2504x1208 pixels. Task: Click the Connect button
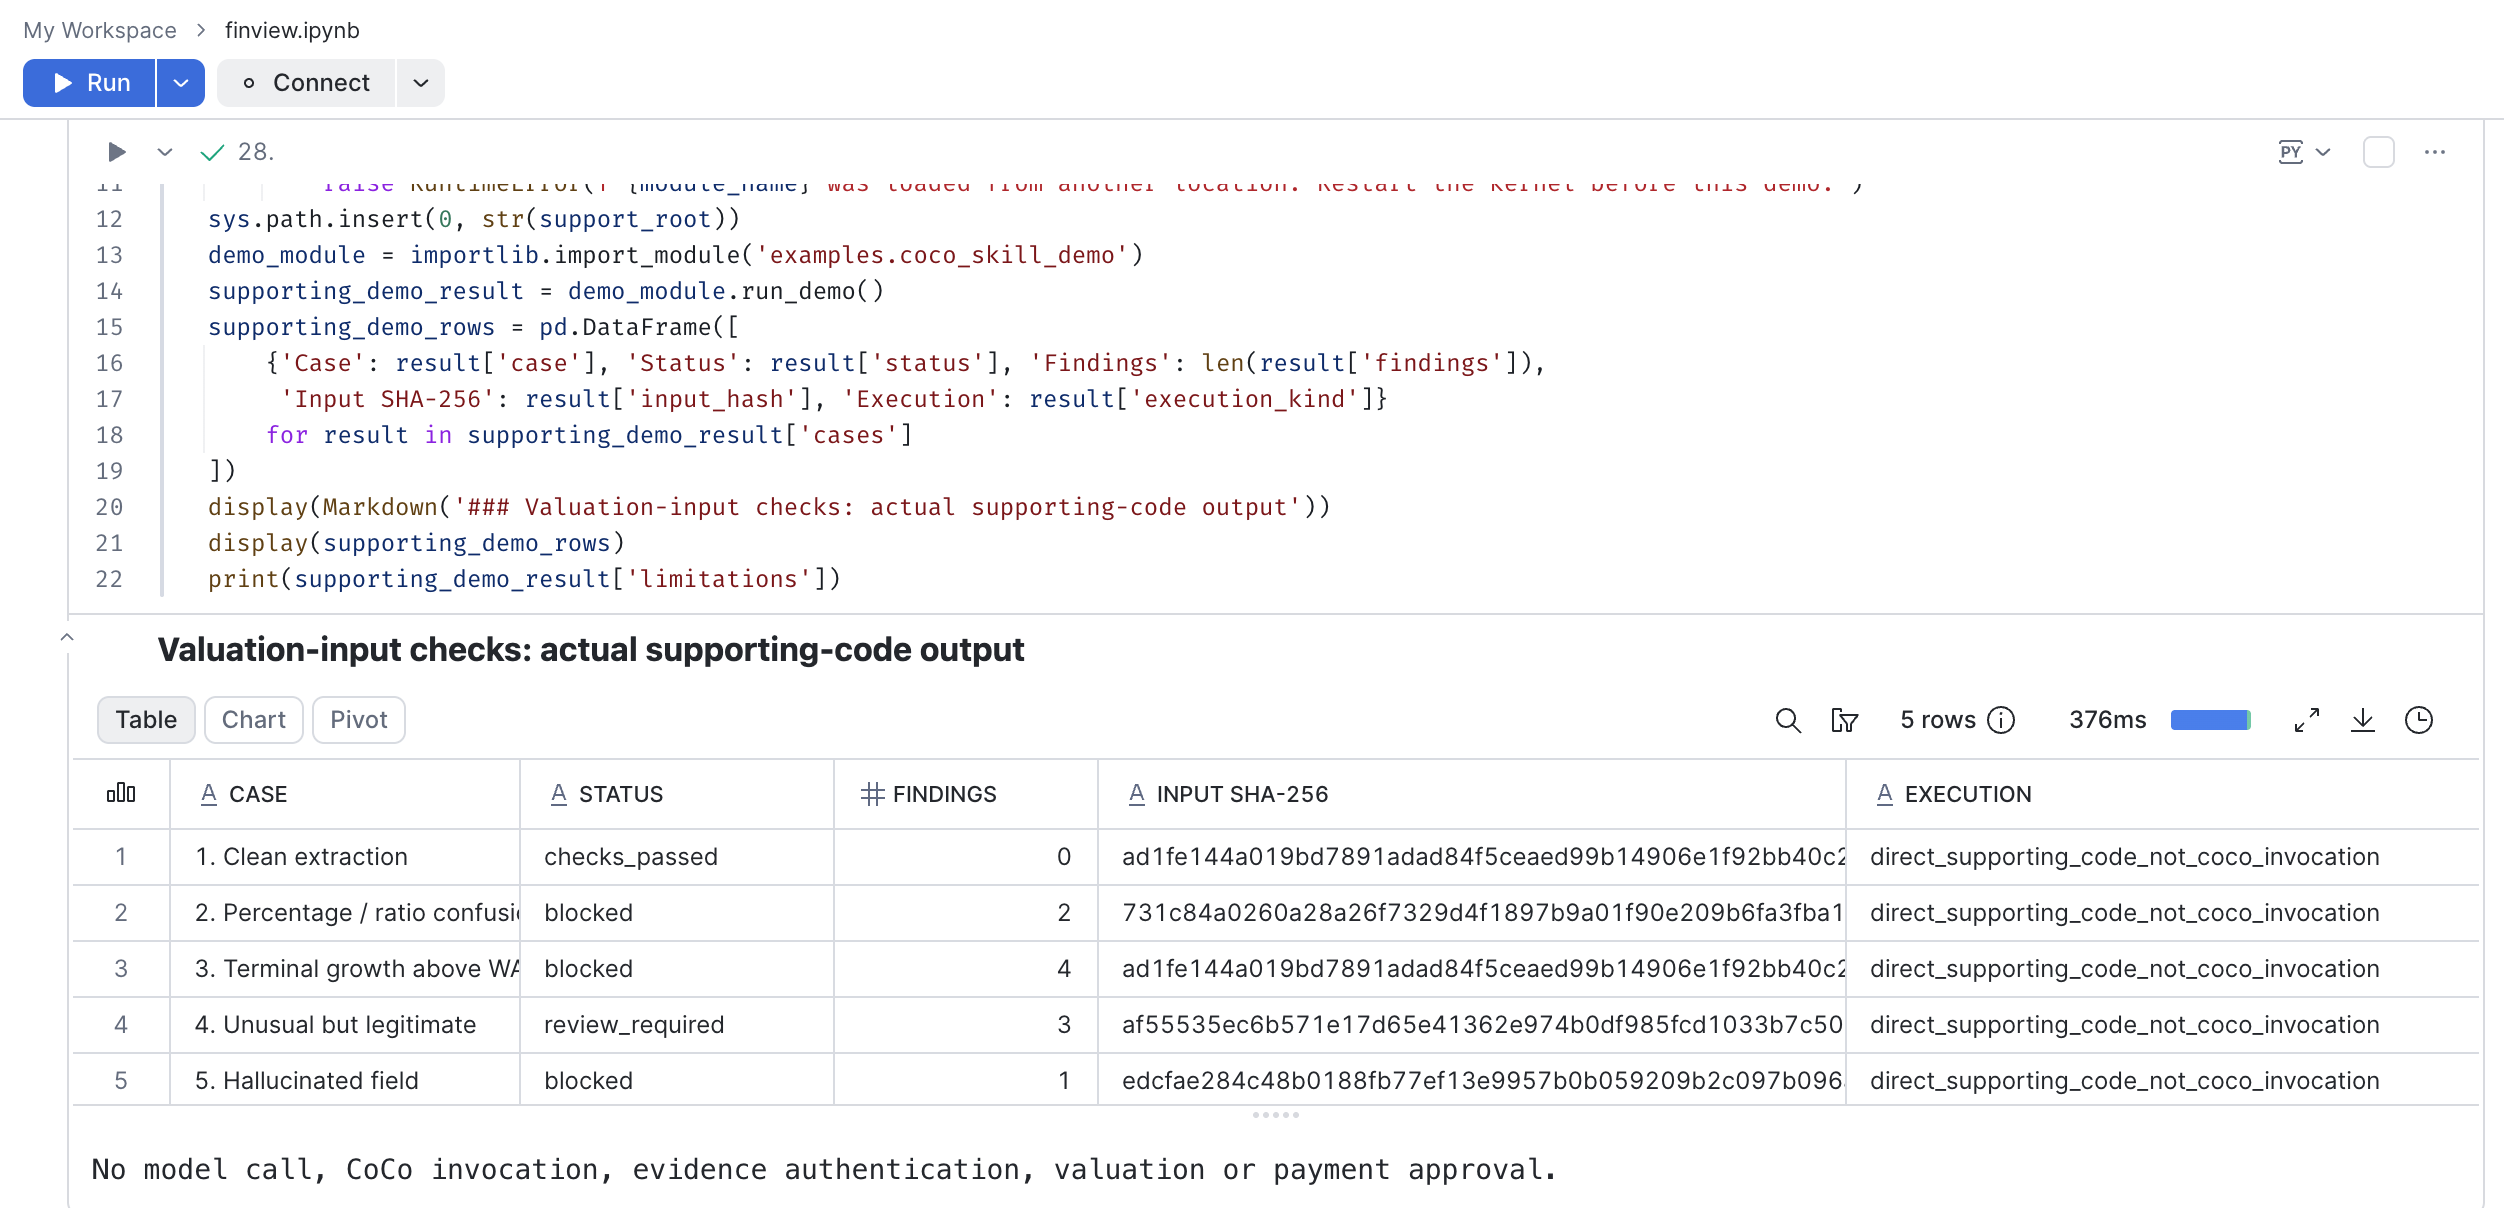306,83
